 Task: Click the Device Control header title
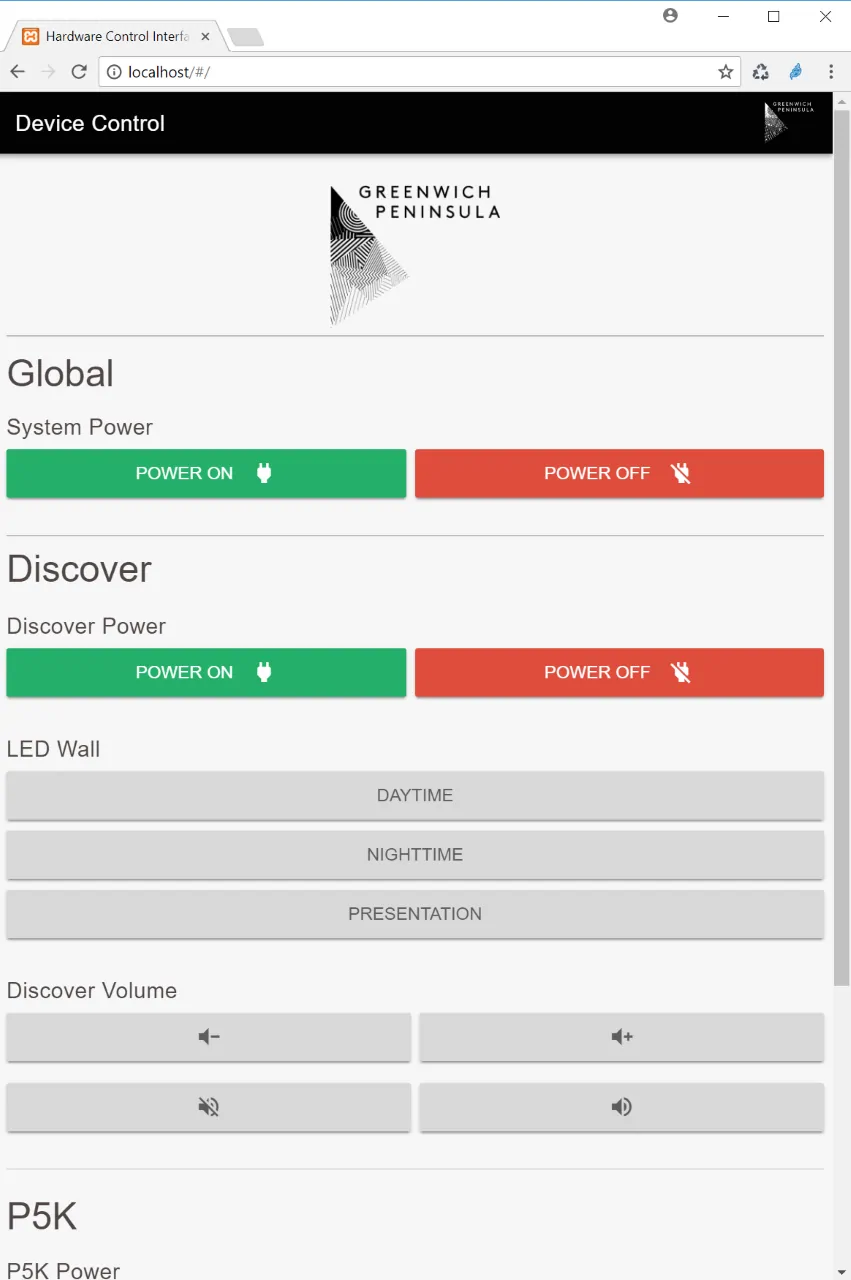tap(90, 123)
